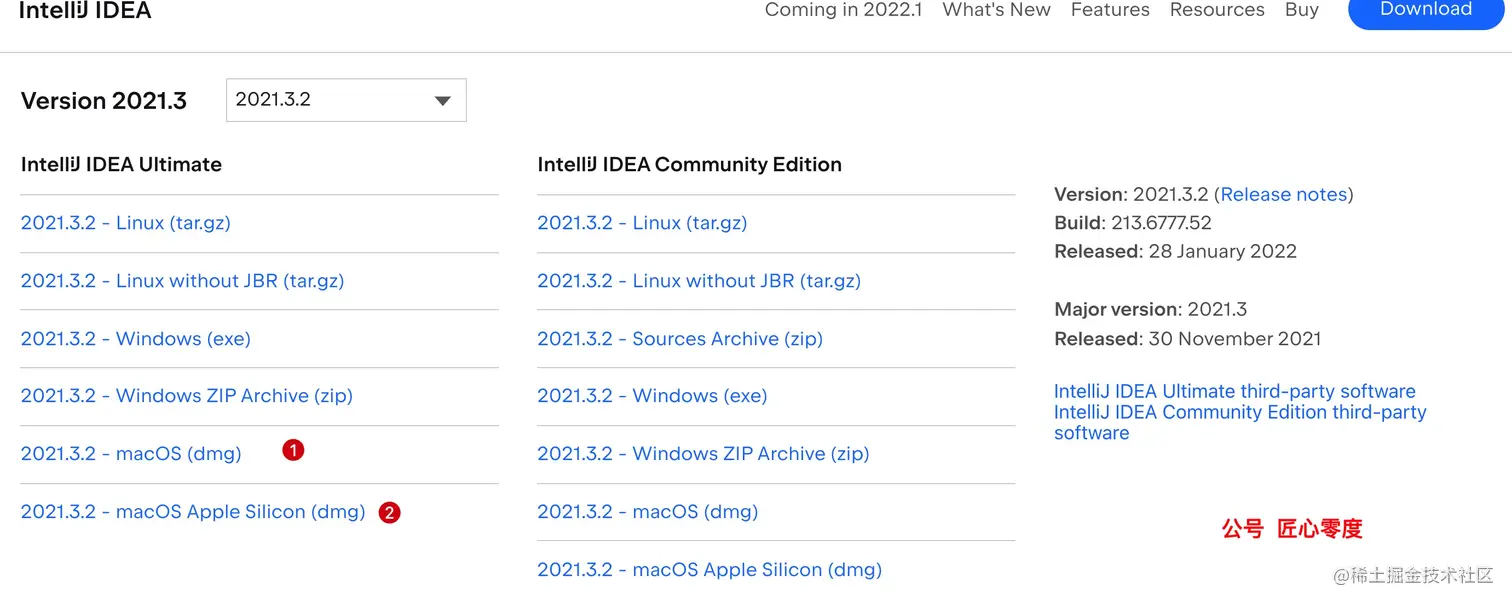
Task: Download Community Linux without JBR (tar.gz)
Action: (x=699, y=281)
